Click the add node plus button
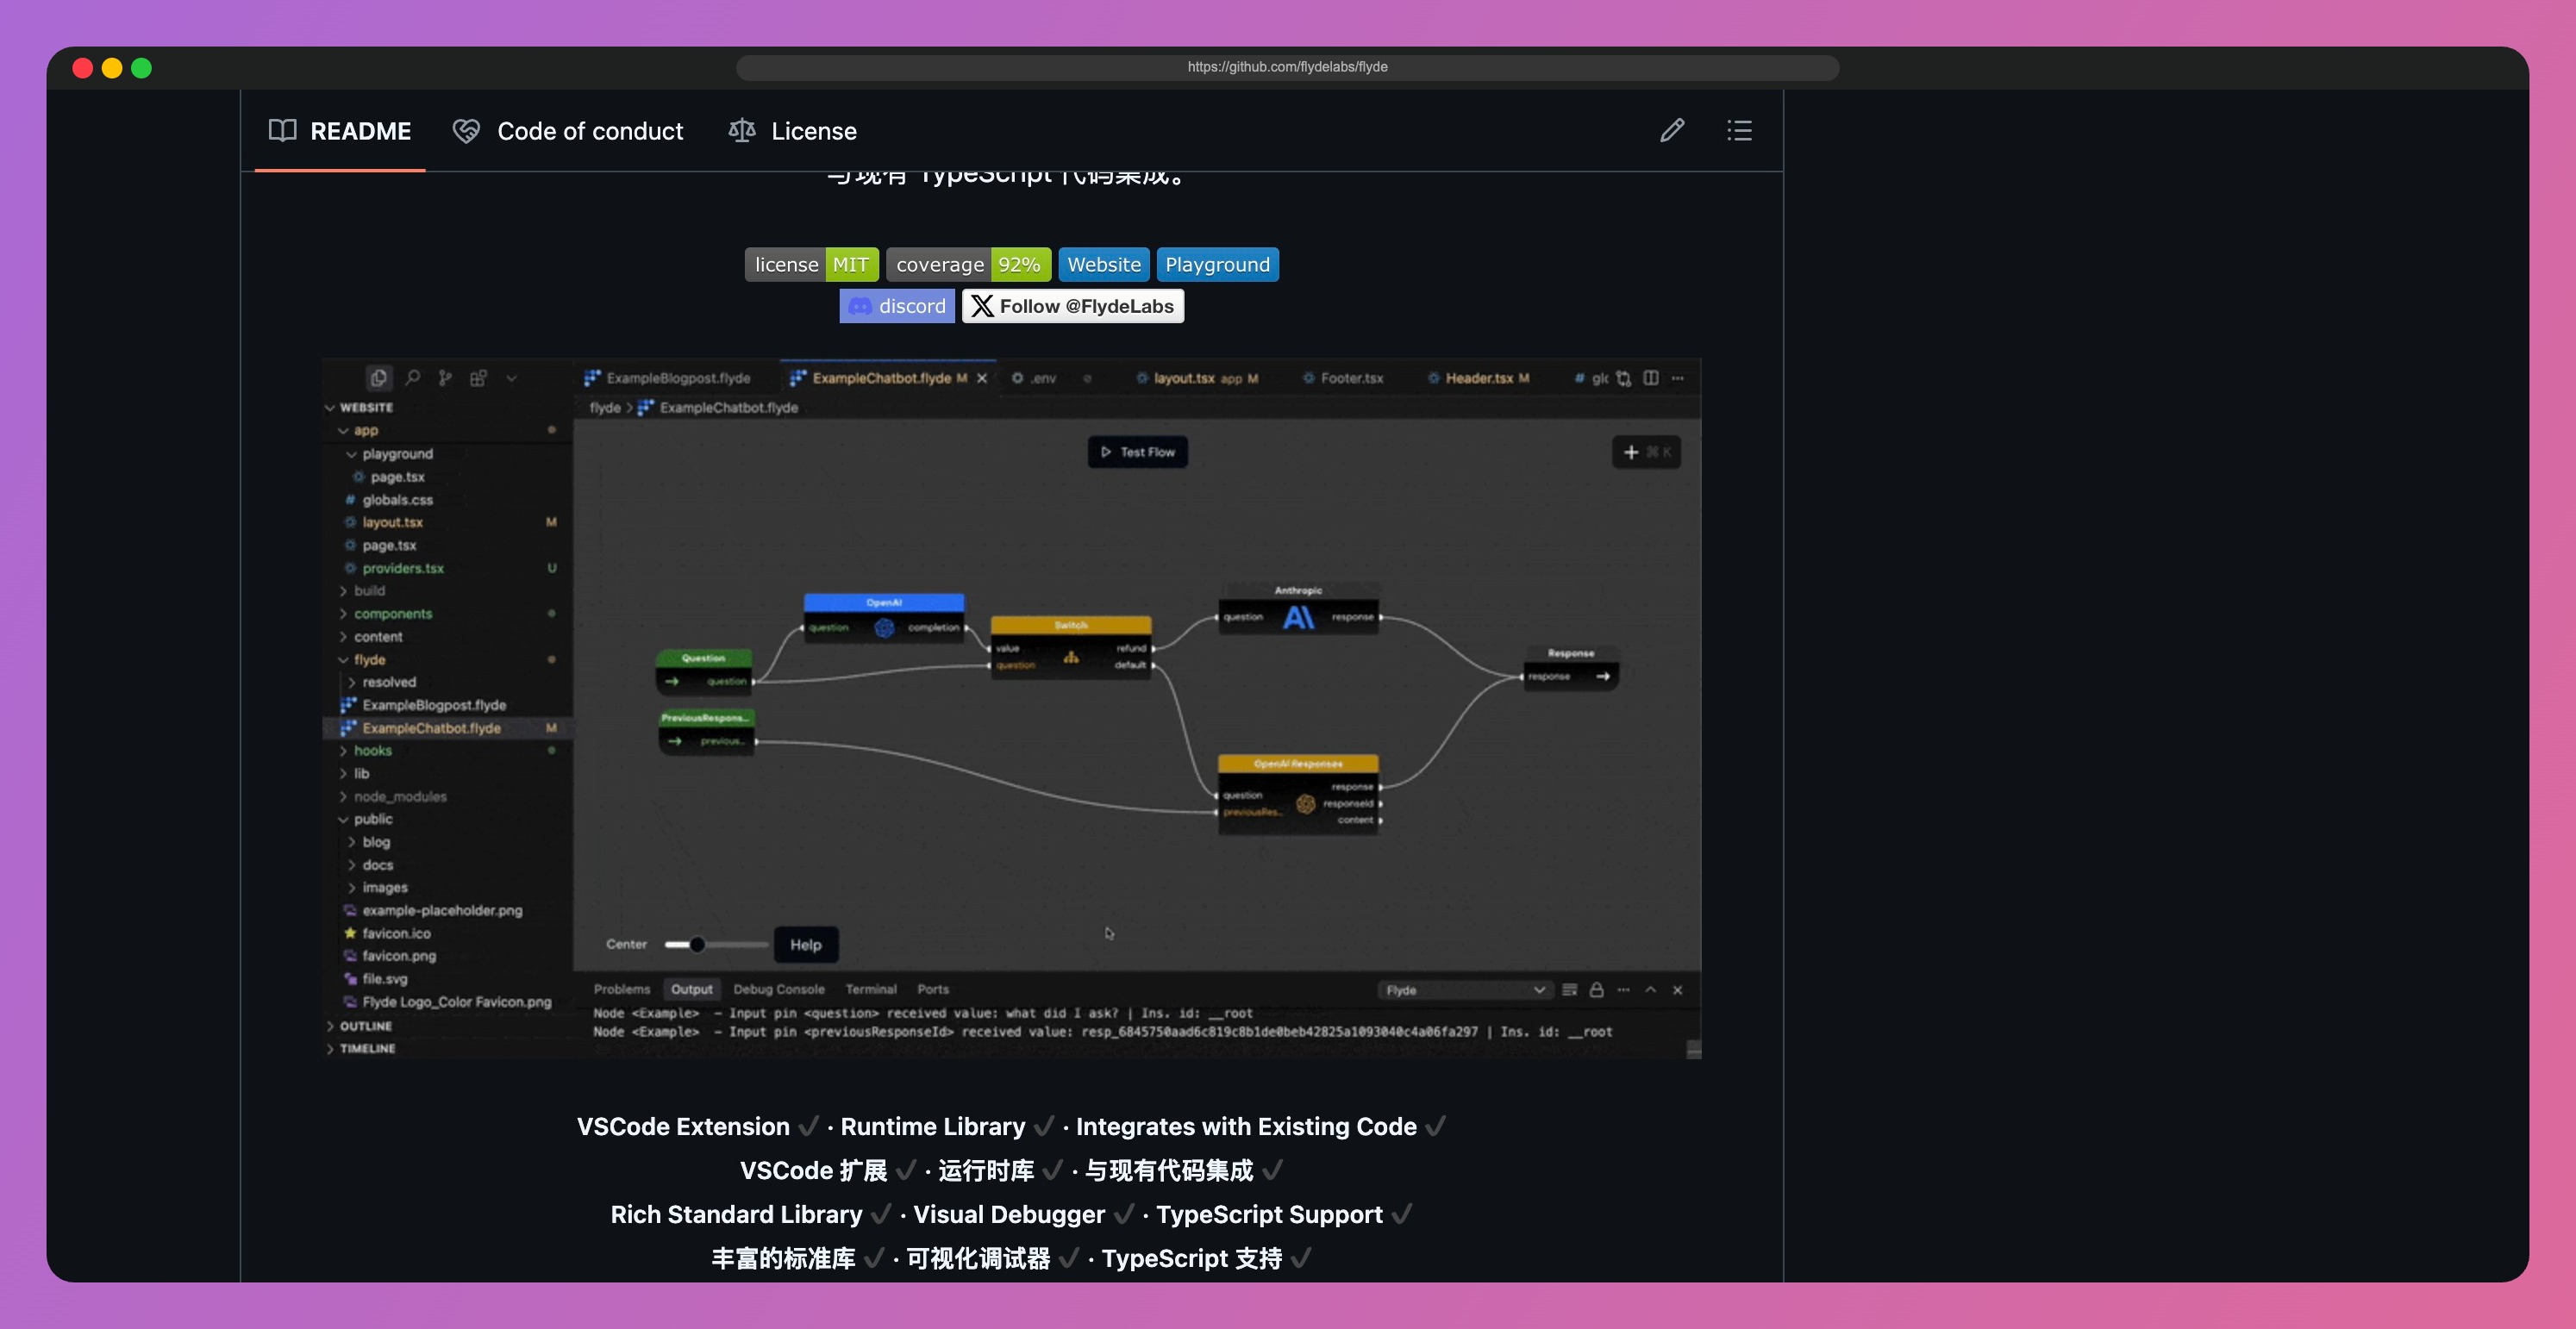2576x1329 pixels. coord(1645,452)
